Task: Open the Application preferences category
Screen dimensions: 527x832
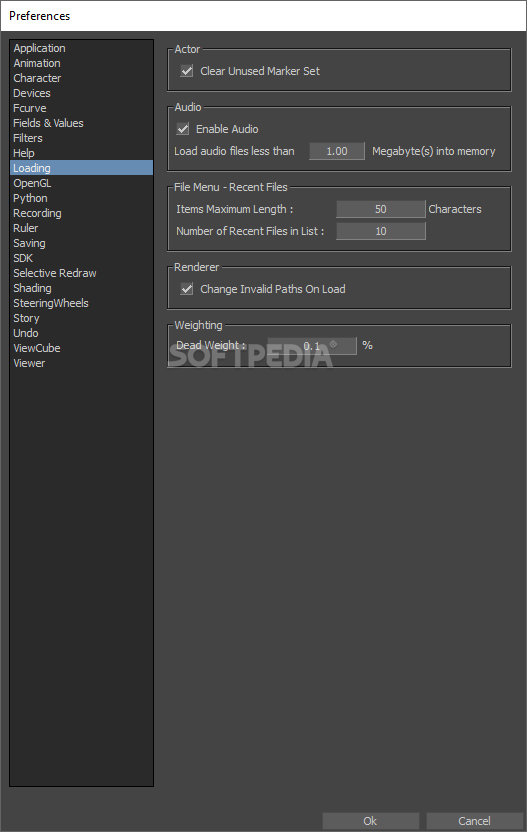Action: coord(81,48)
